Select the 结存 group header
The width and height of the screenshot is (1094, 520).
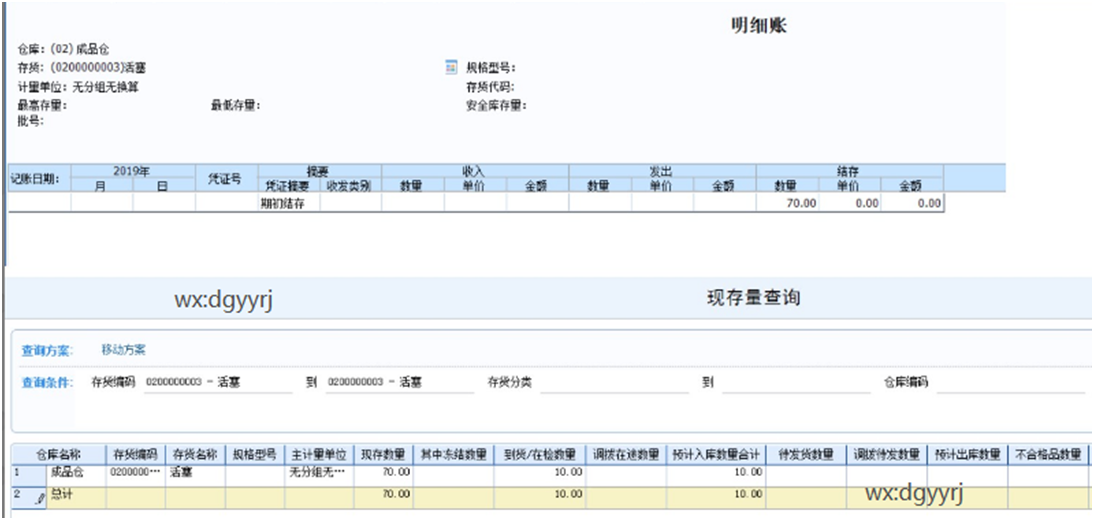850,171
